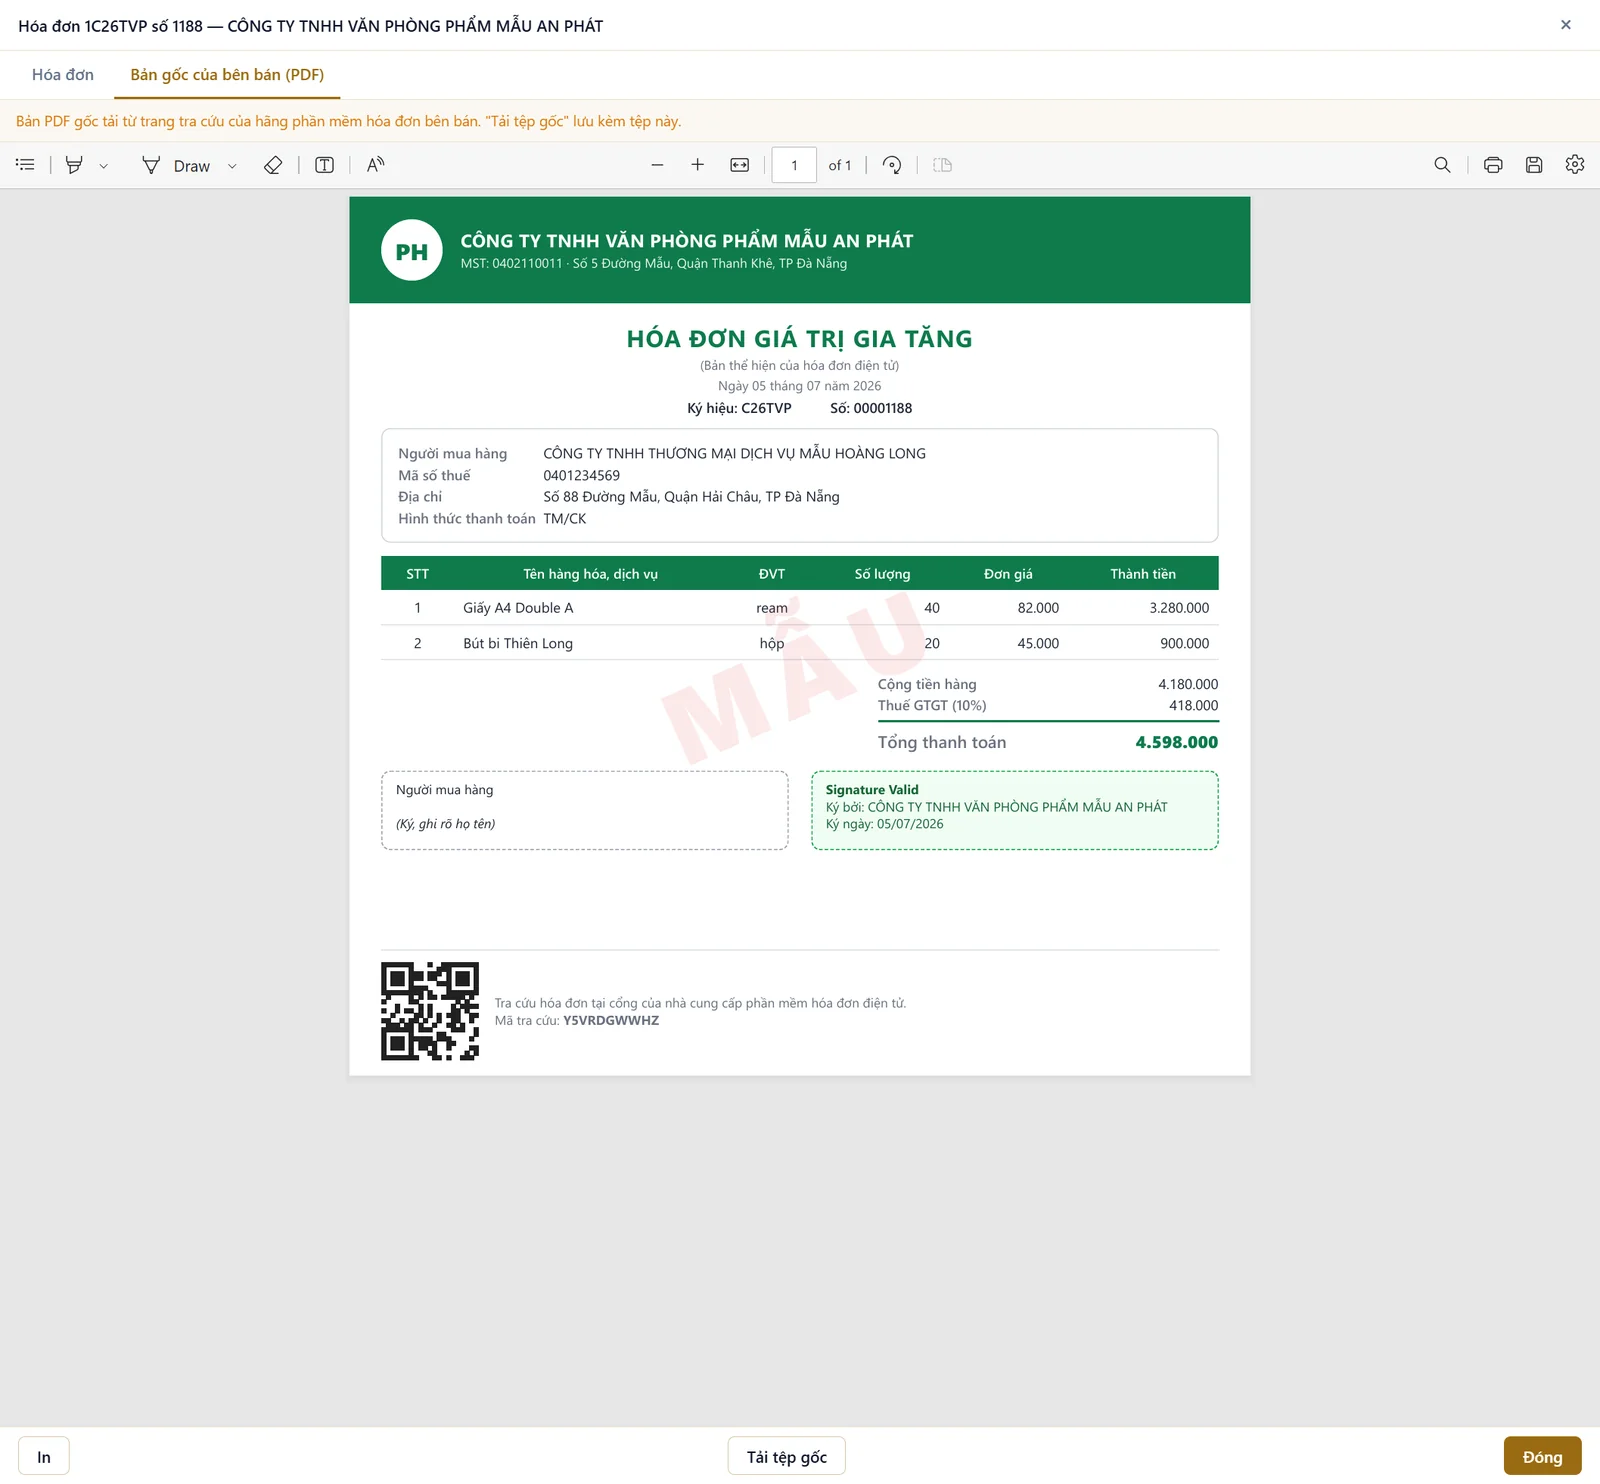Click the lookup code Y5VRDGWWHZ
The height and width of the screenshot is (1484, 1600).
tap(611, 1021)
